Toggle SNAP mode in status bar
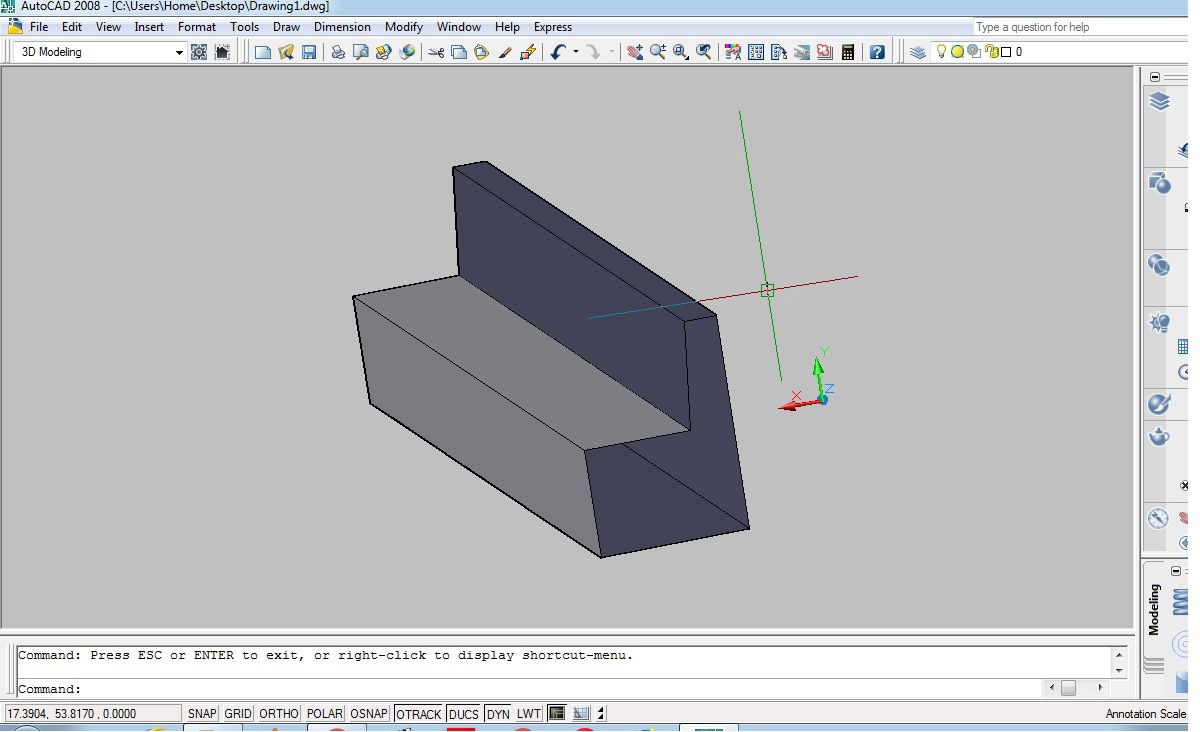 202,714
